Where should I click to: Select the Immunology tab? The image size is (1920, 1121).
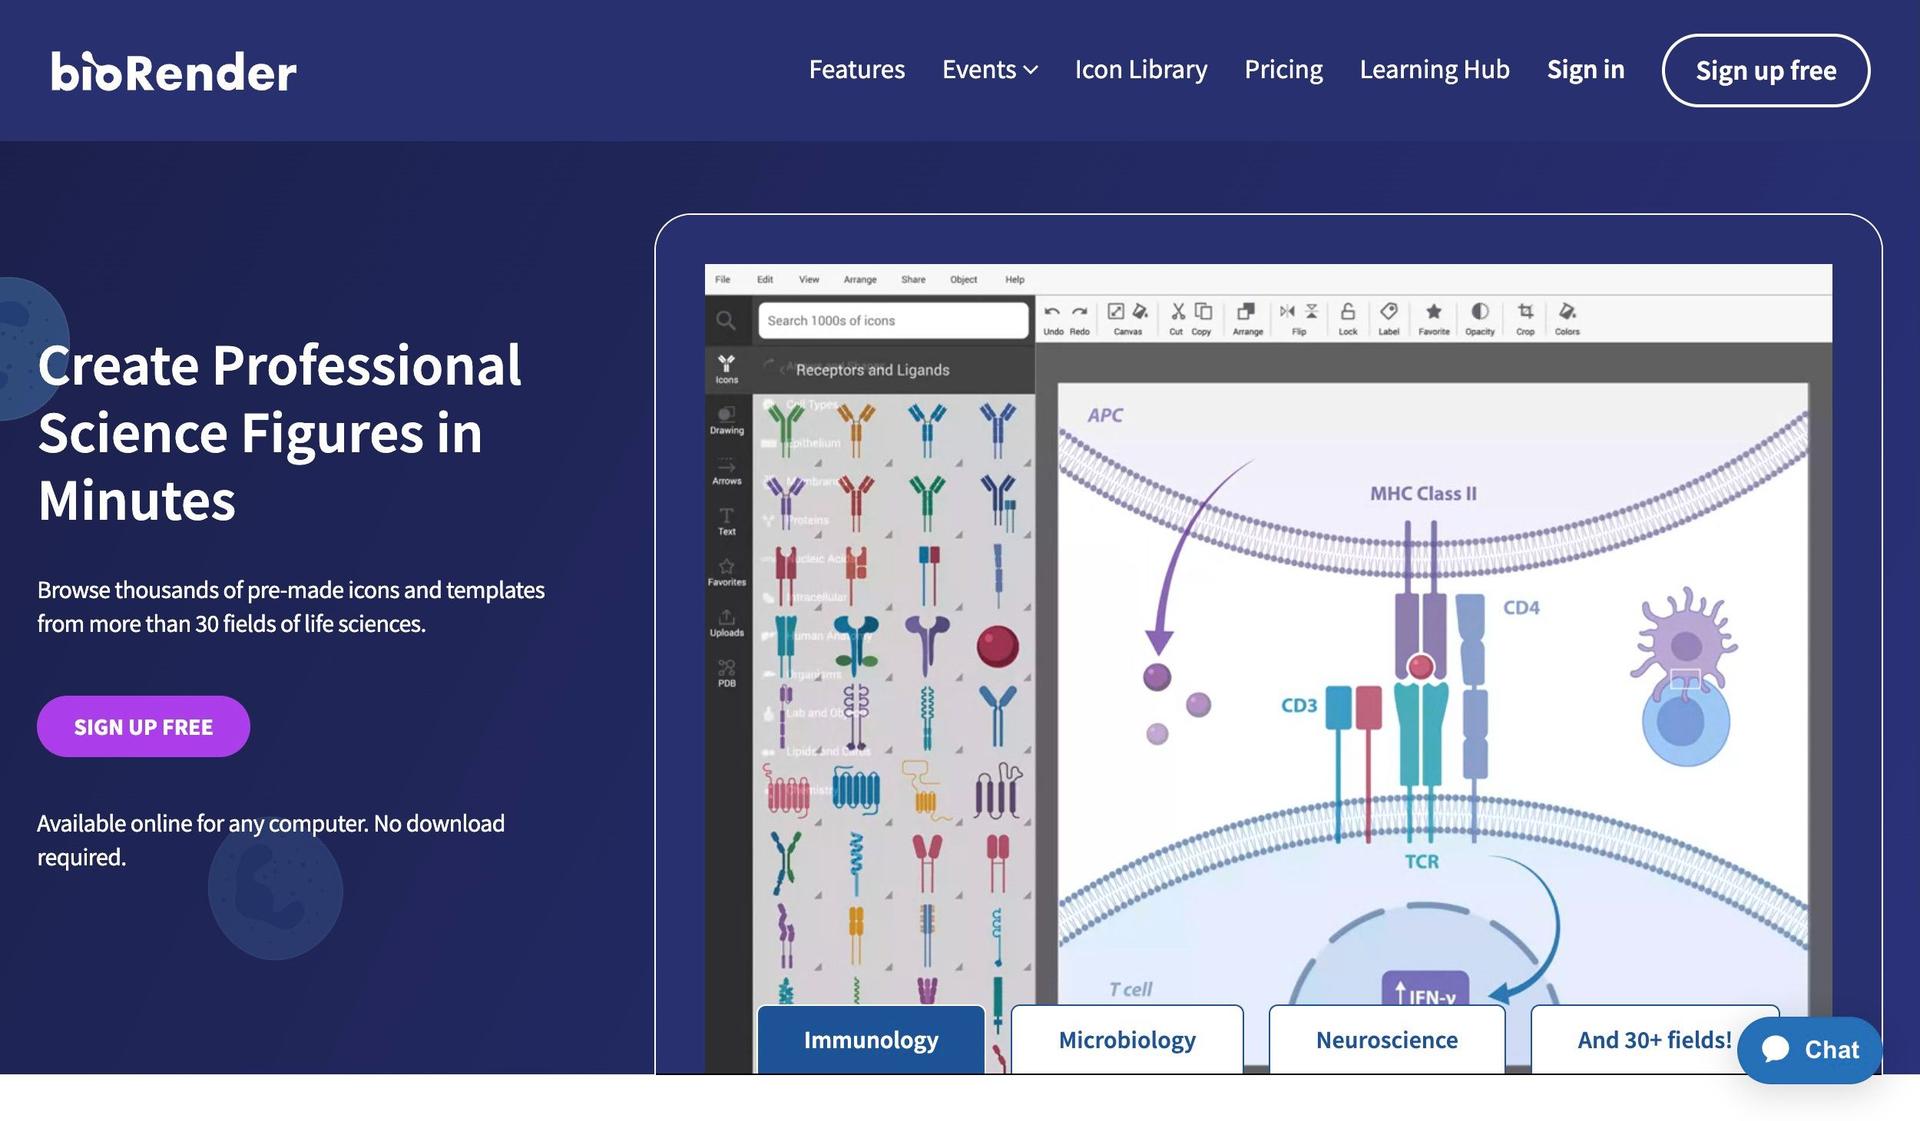click(871, 1040)
